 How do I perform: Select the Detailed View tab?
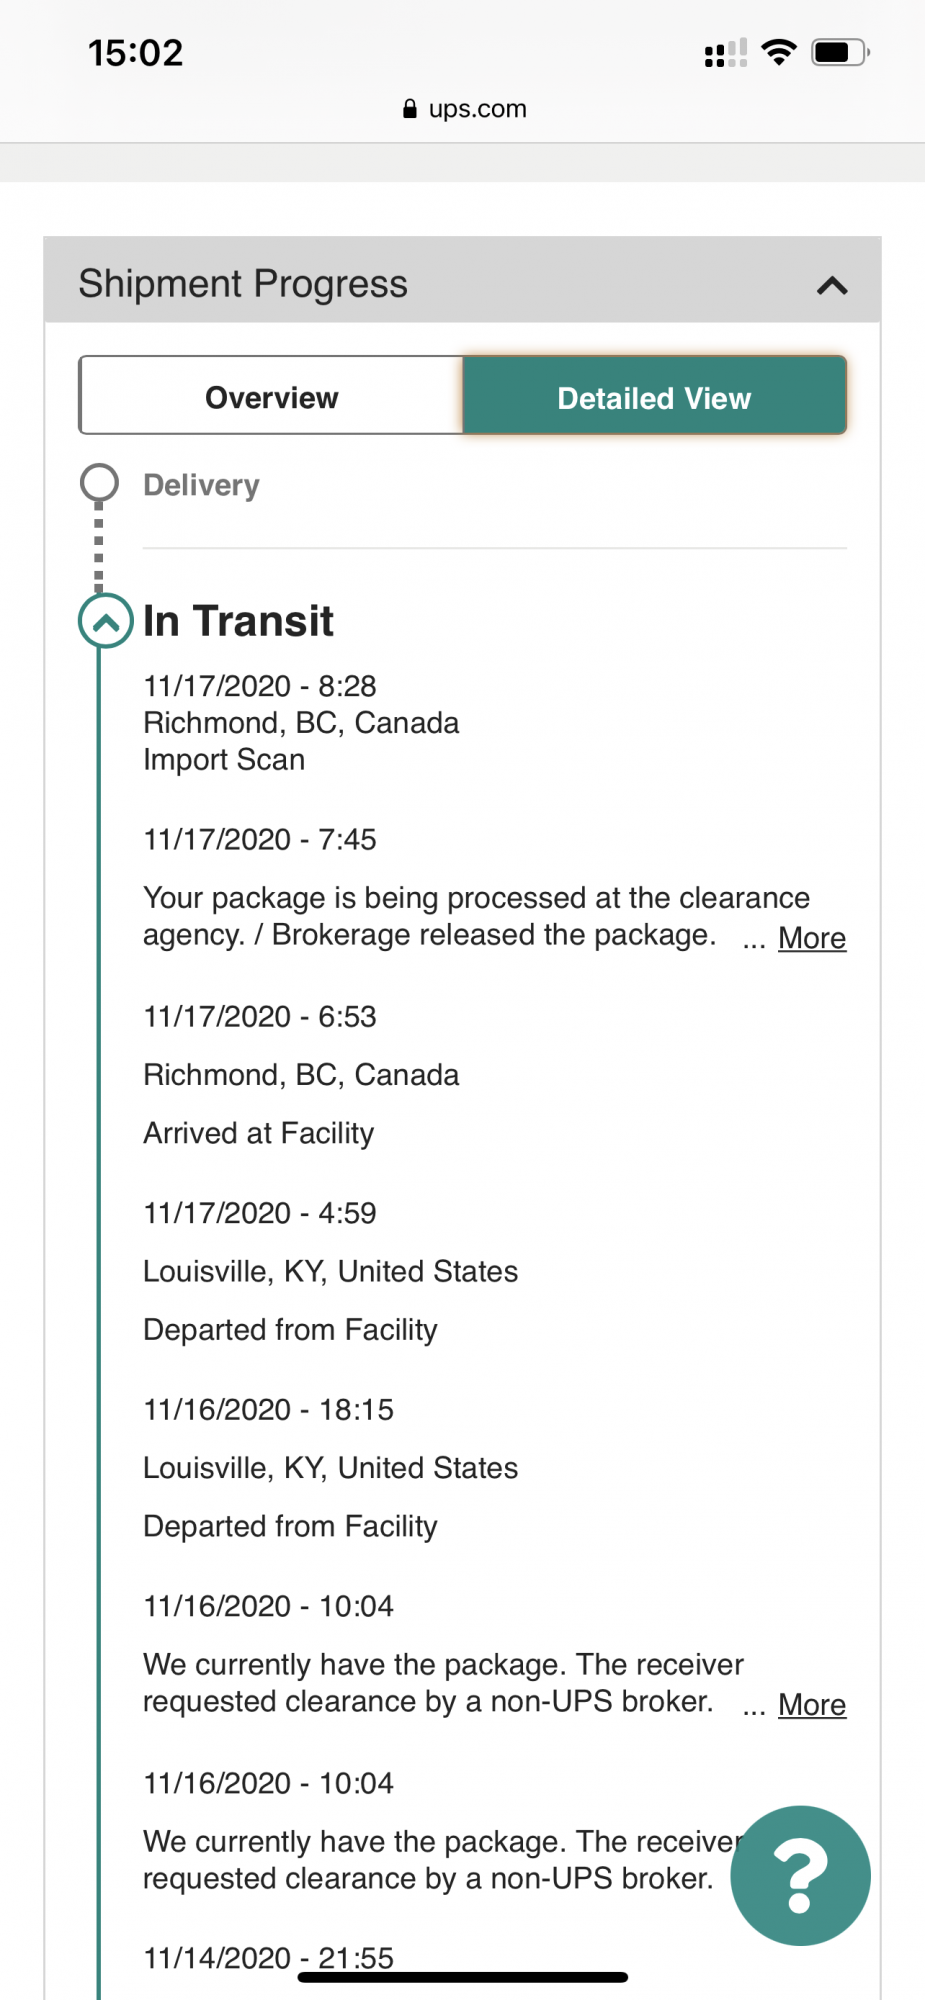(654, 397)
